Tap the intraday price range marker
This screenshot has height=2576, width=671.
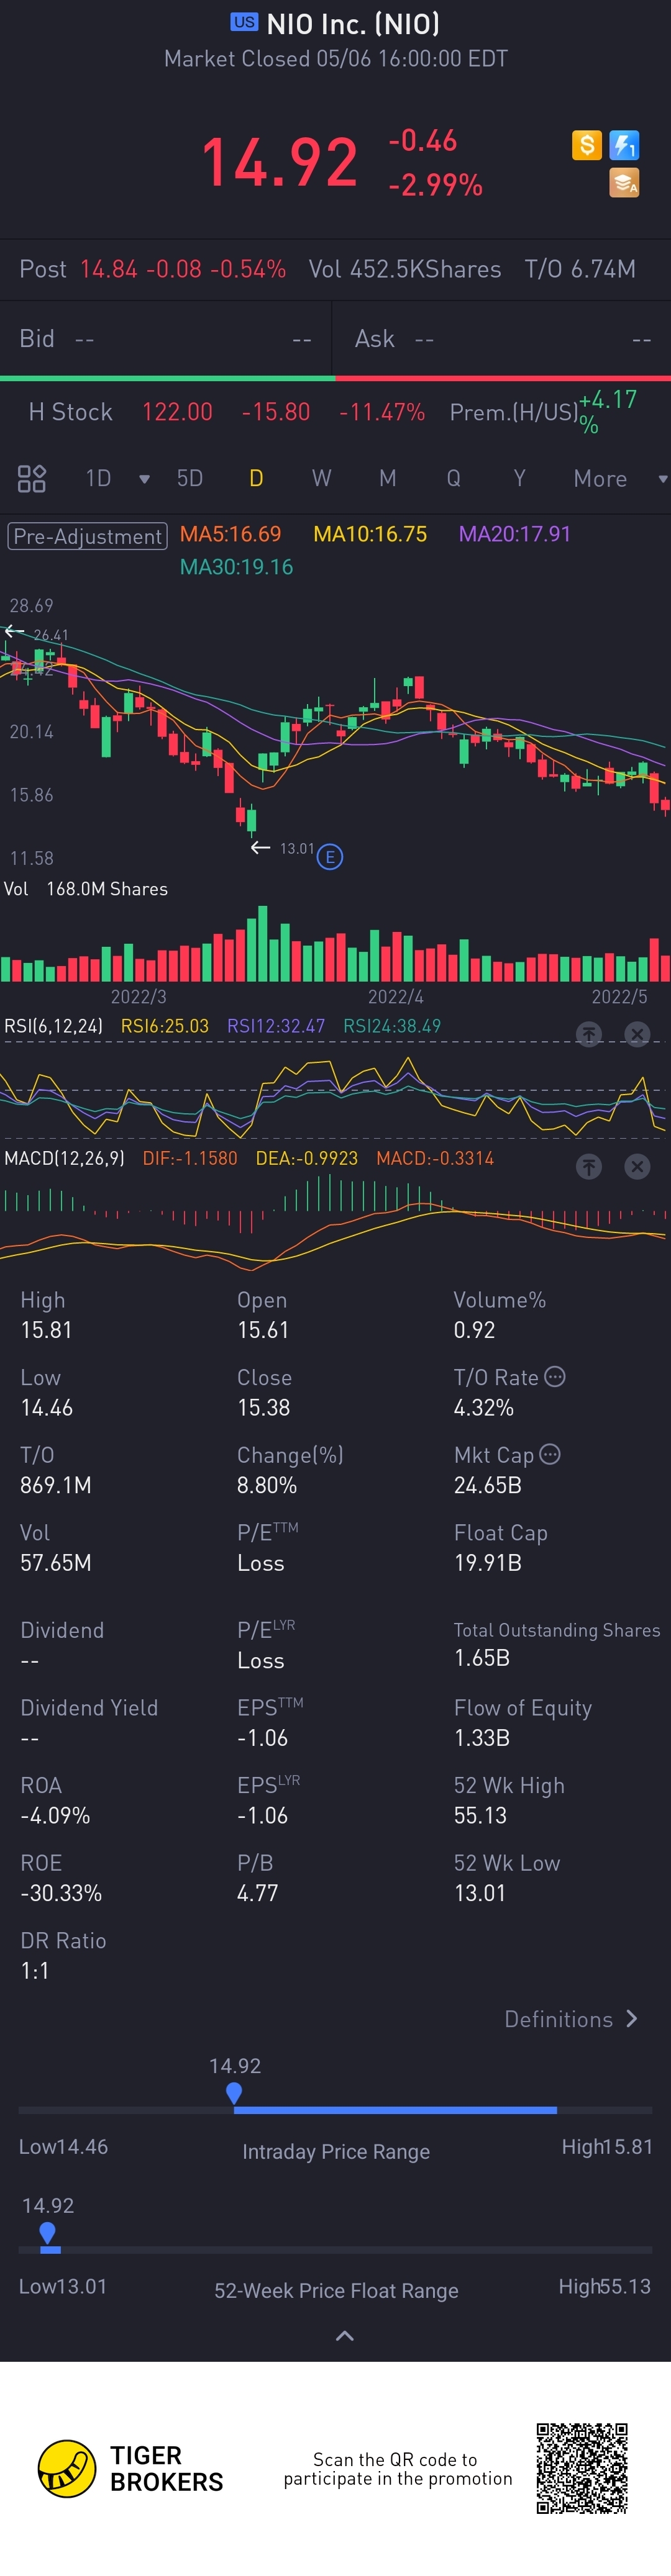[x=234, y=2092]
